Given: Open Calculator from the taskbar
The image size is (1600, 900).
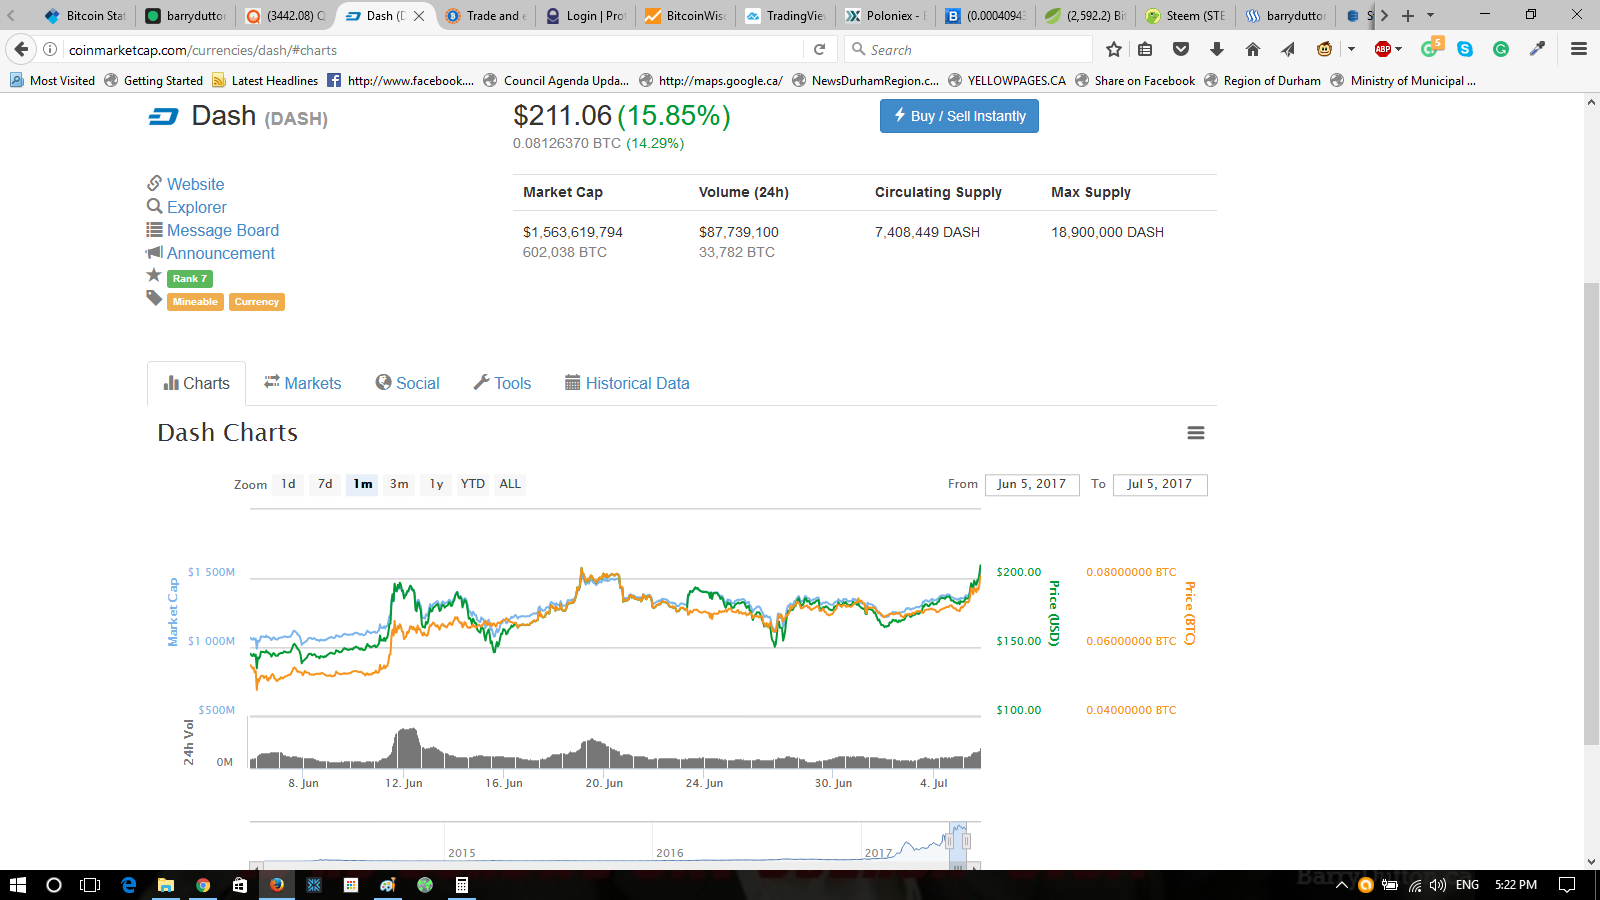Looking at the screenshot, I should coord(462,885).
